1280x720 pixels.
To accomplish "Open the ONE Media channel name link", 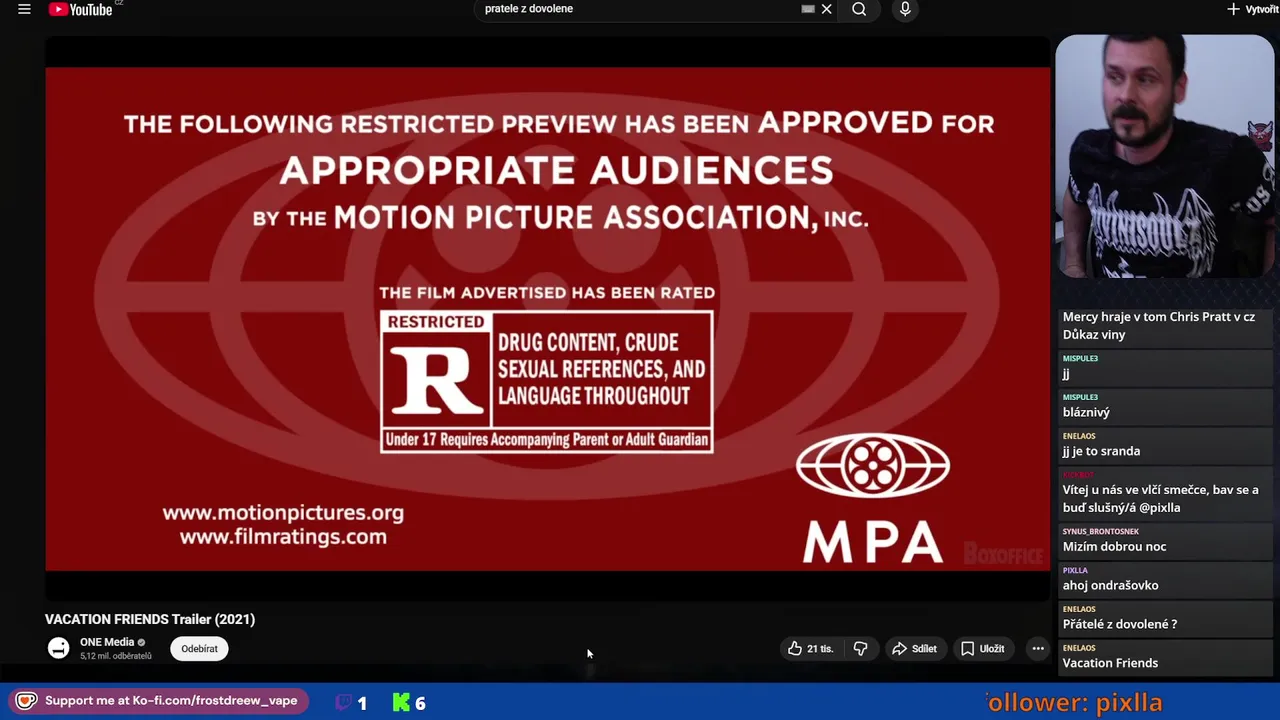I will [107, 642].
